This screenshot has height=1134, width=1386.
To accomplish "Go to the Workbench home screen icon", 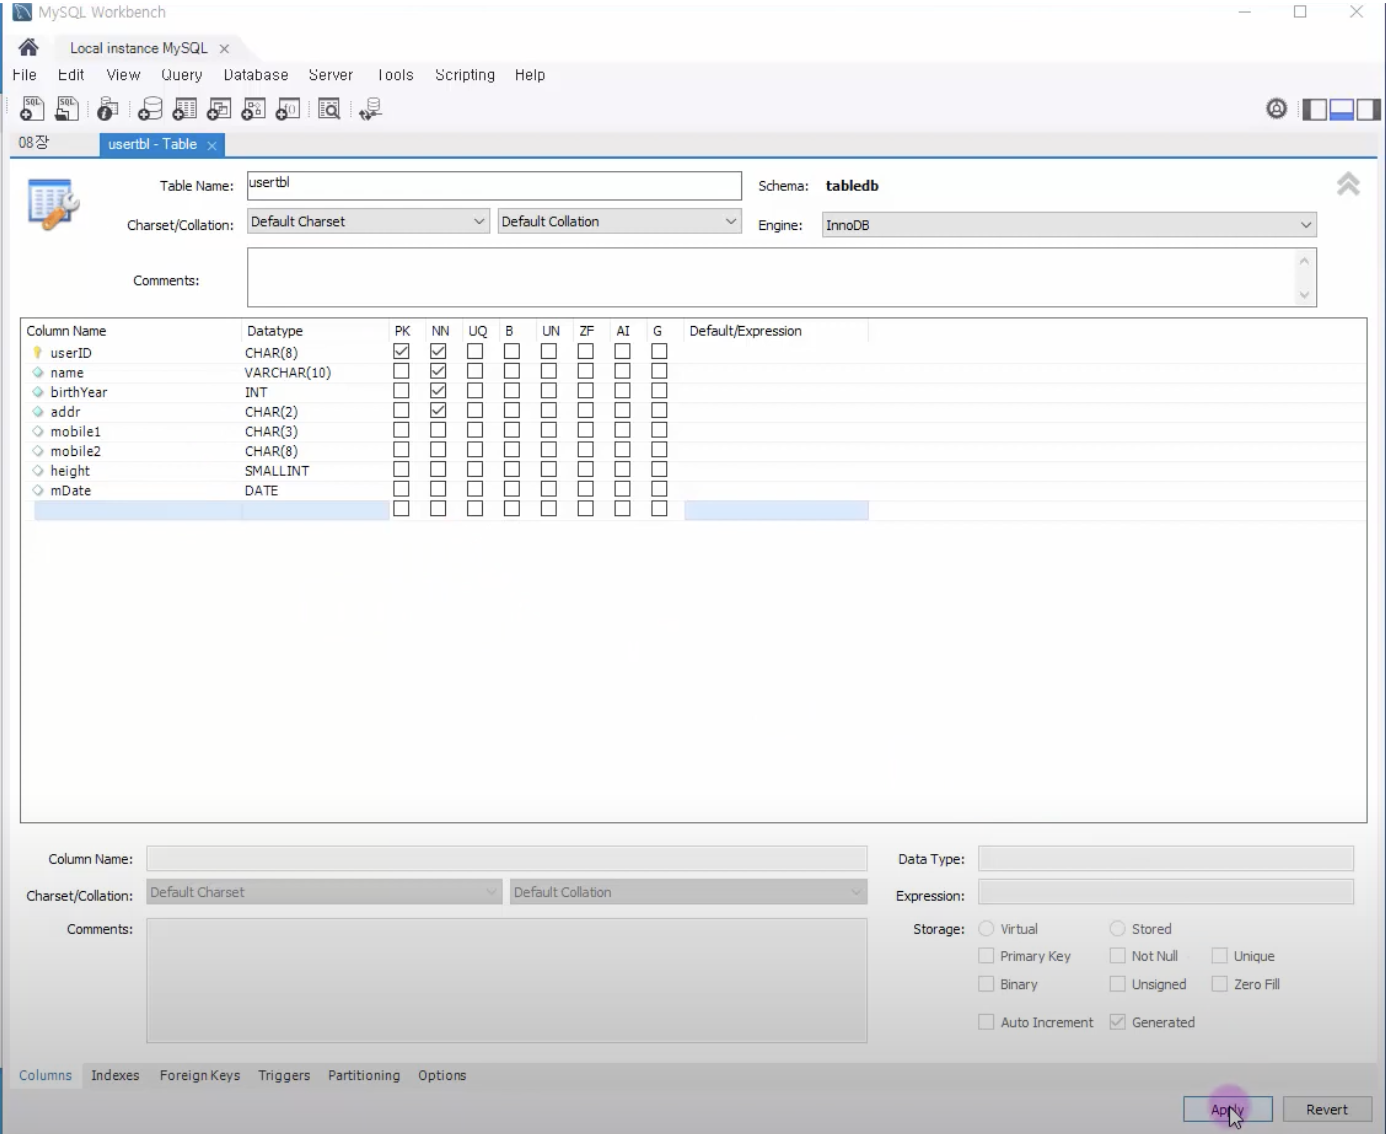I will tap(28, 47).
